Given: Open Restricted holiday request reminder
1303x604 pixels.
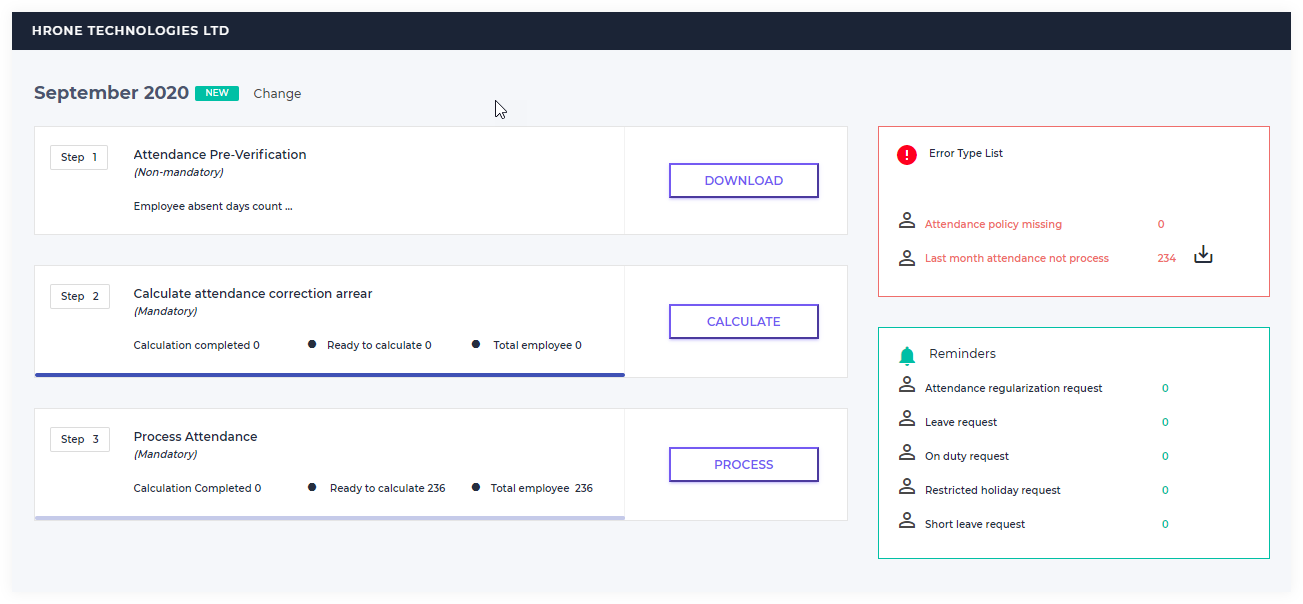Looking at the screenshot, I should 993,490.
